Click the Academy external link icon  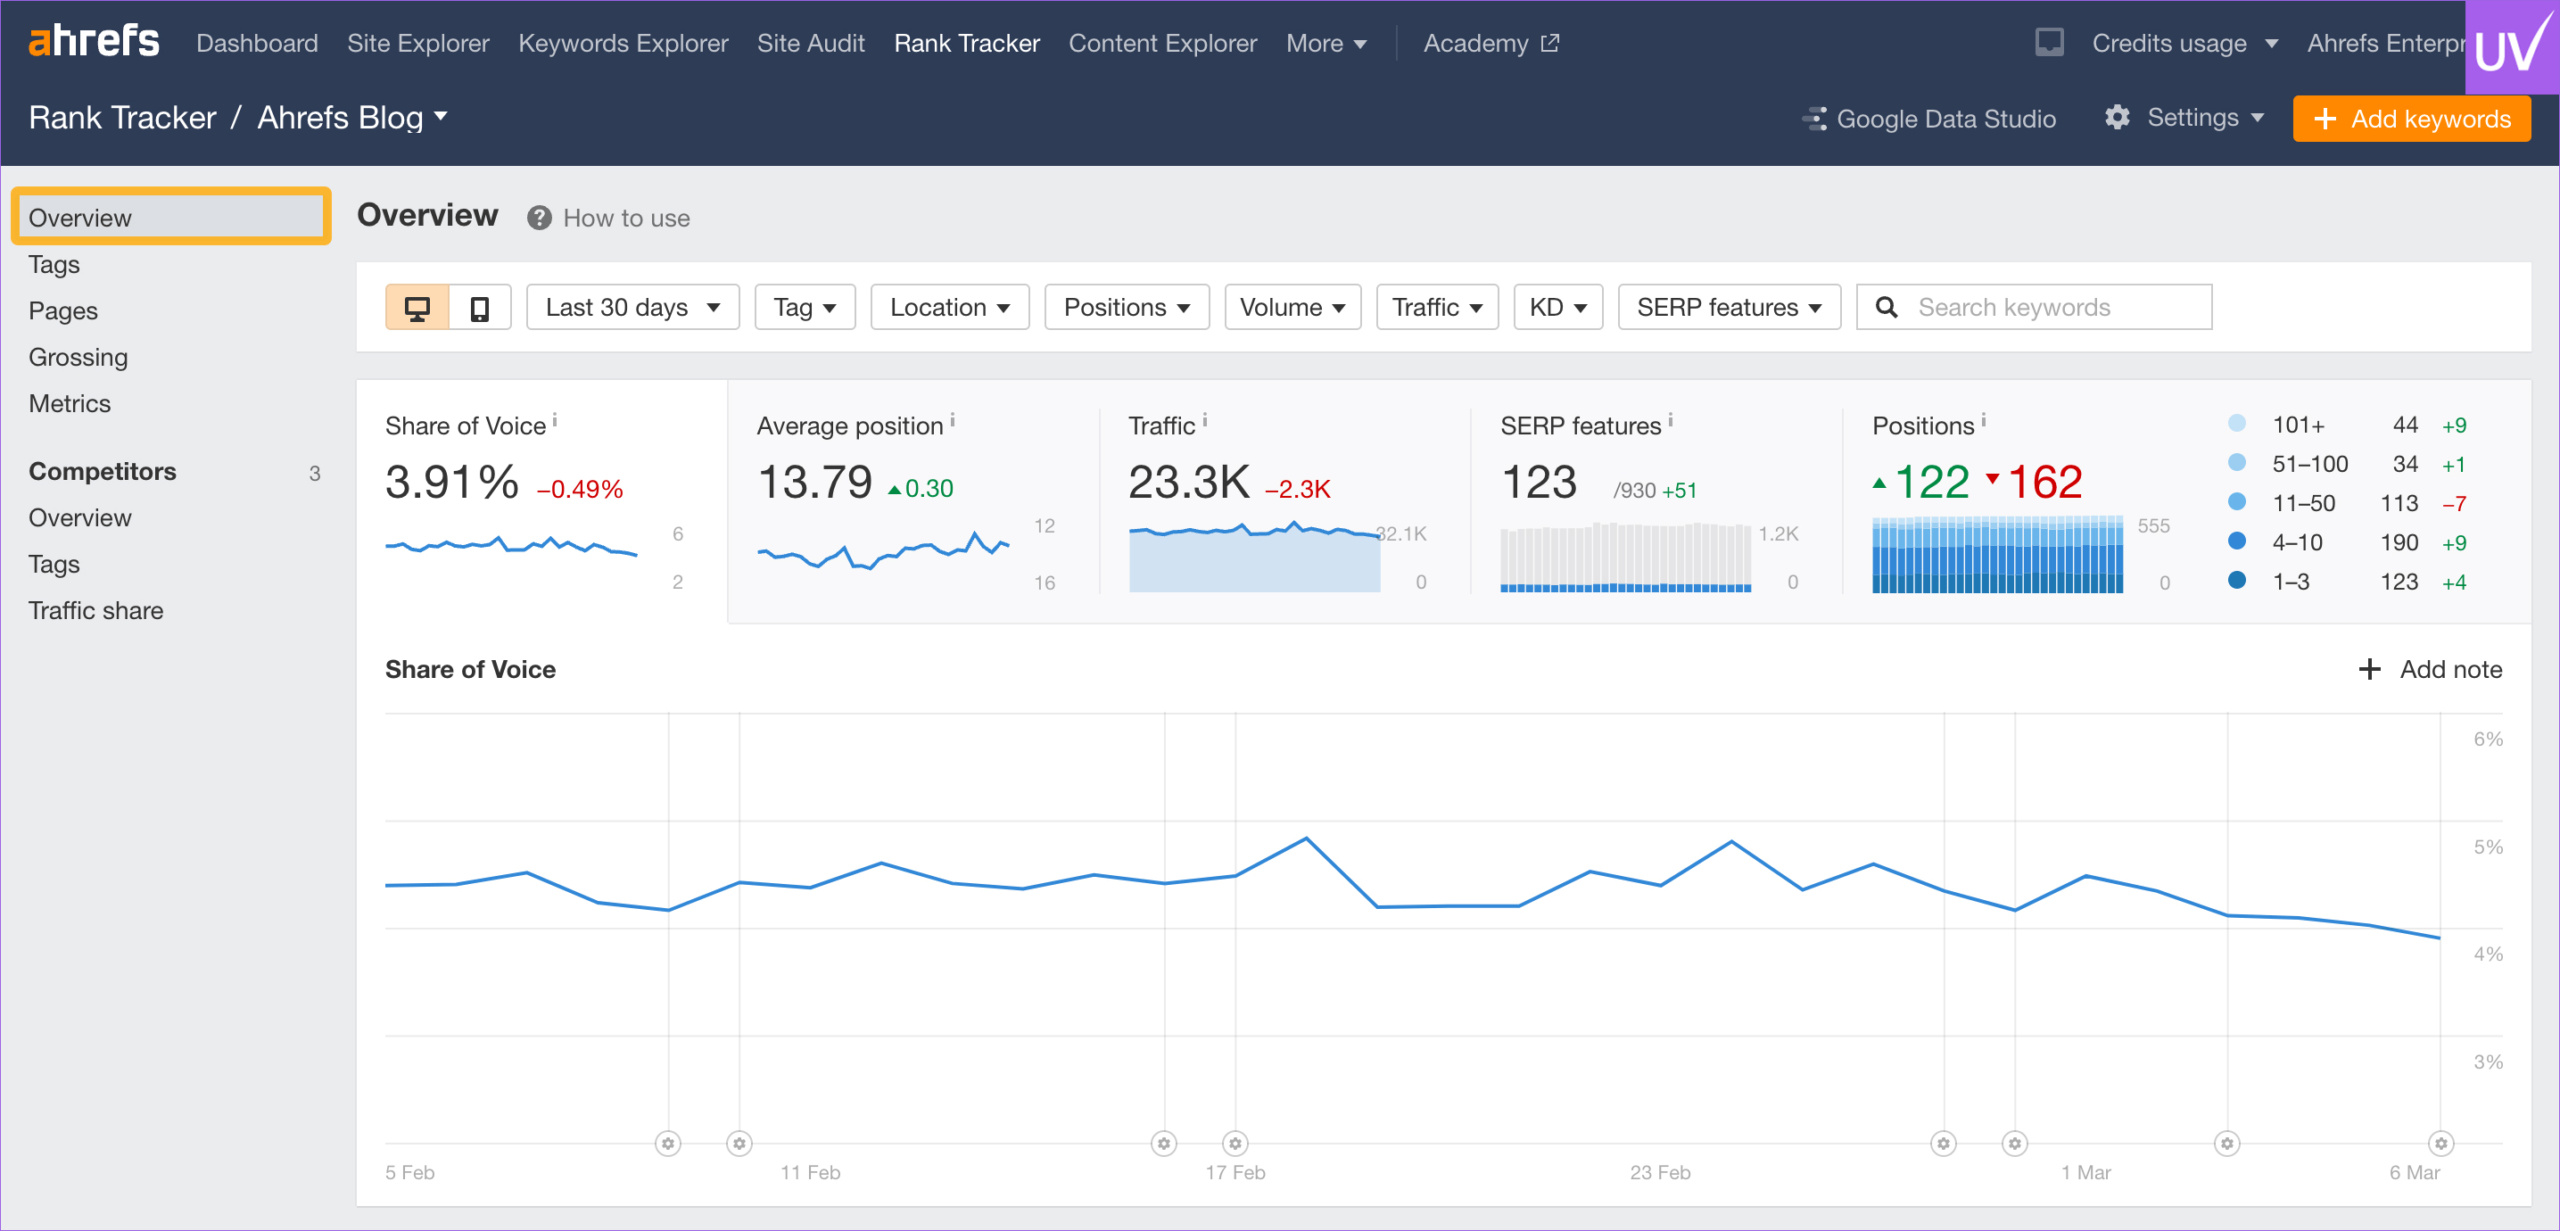1550,43
